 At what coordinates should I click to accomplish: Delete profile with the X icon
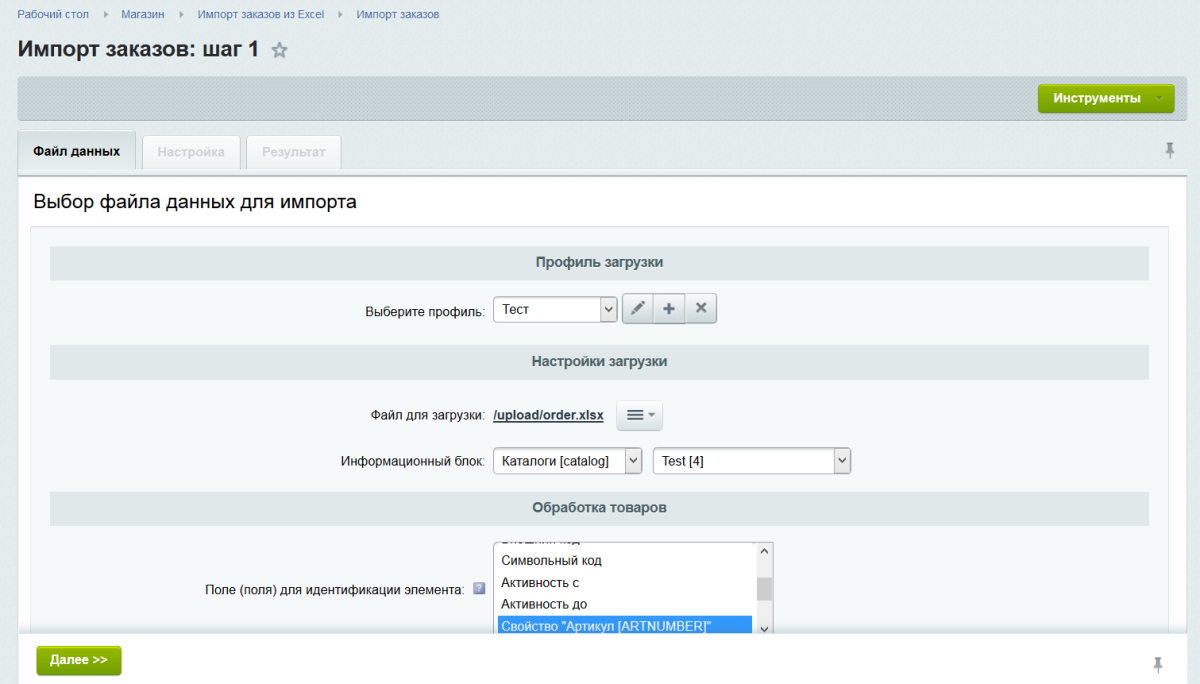(701, 309)
